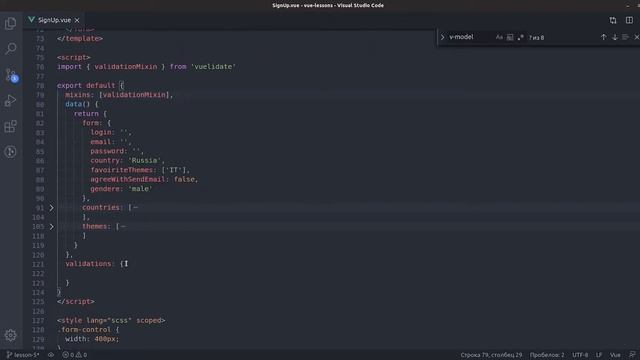This screenshot has height=360, width=640.
Task: Click the v-model search input field
Action: tap(470, 37)
